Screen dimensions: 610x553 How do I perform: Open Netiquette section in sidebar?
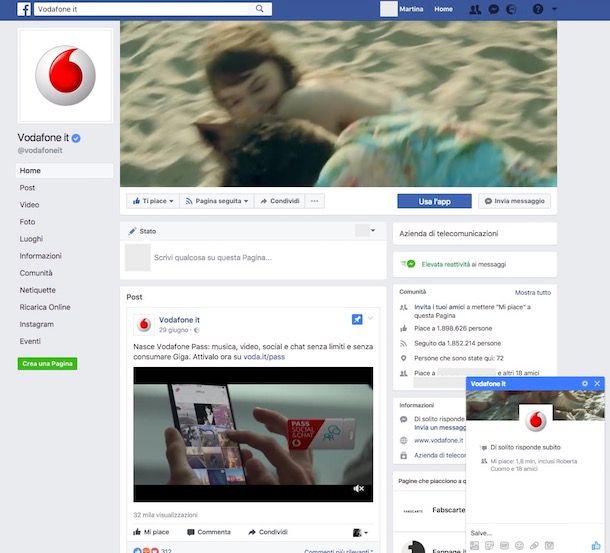[x=37, y=290]
